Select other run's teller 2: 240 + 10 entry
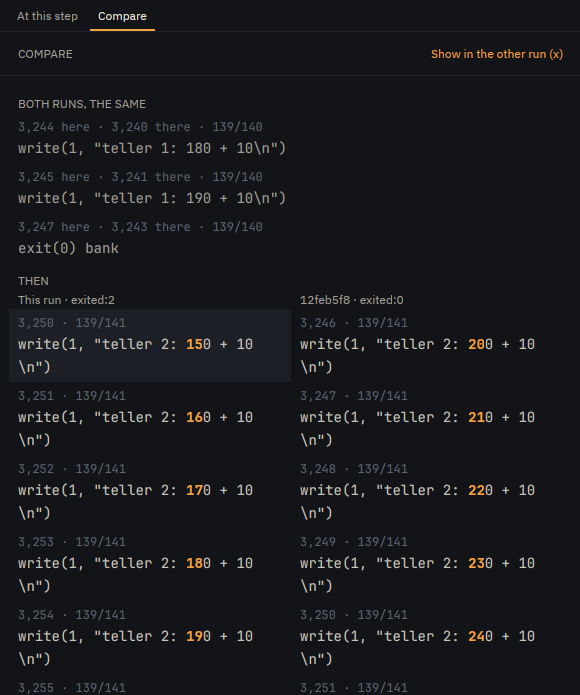Image resolution: width=580 pixels, height=695 pixels. pyautogui.click(x=432, y=637)
